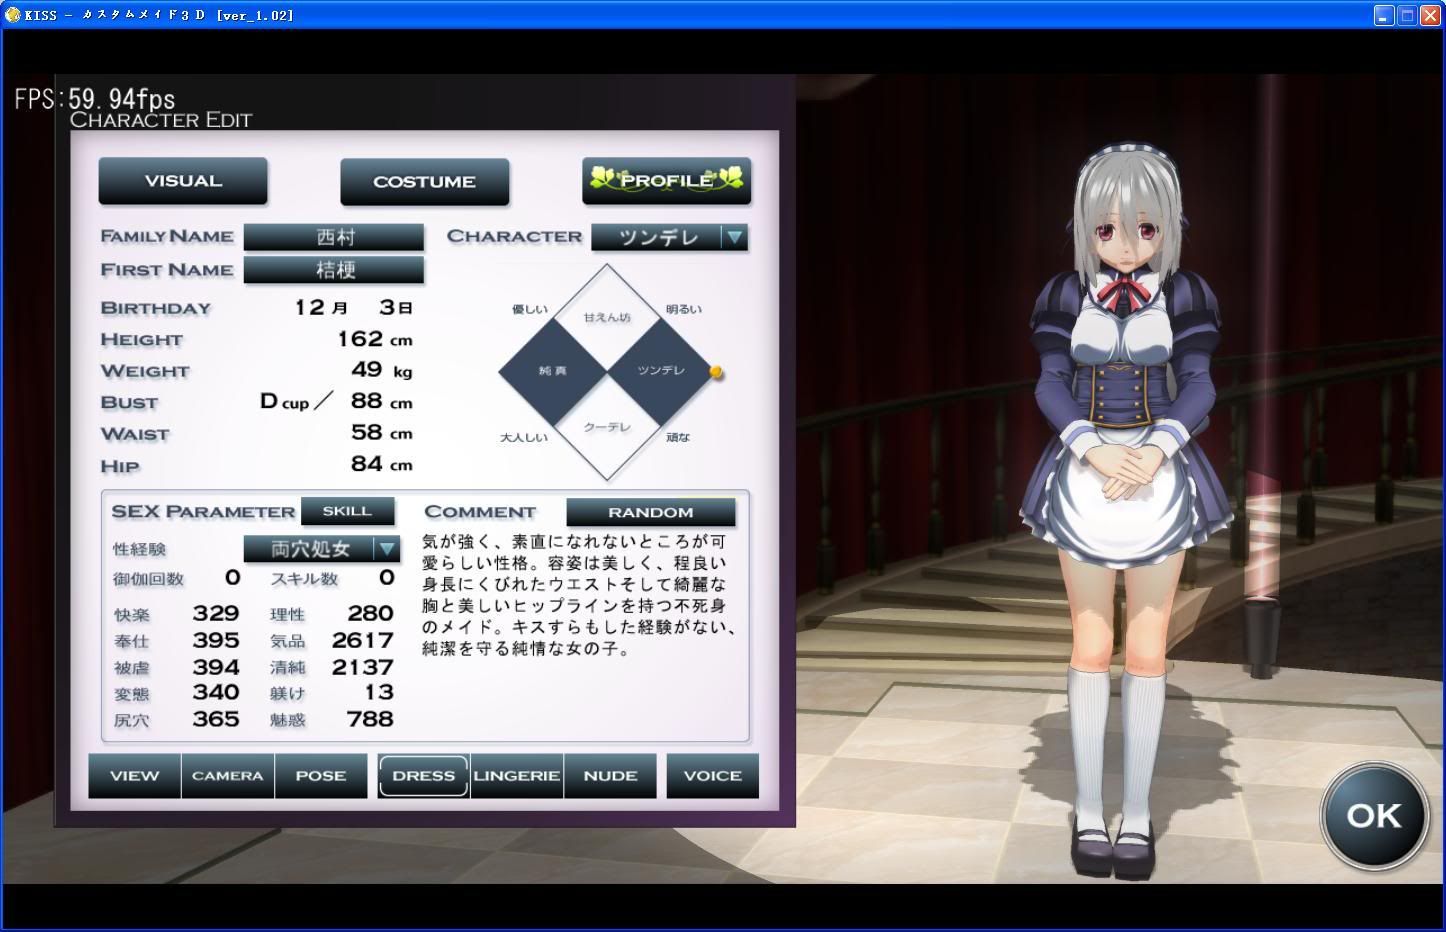Minimize the game window
Screen dimensions: 1446x932
point(1384,15)
